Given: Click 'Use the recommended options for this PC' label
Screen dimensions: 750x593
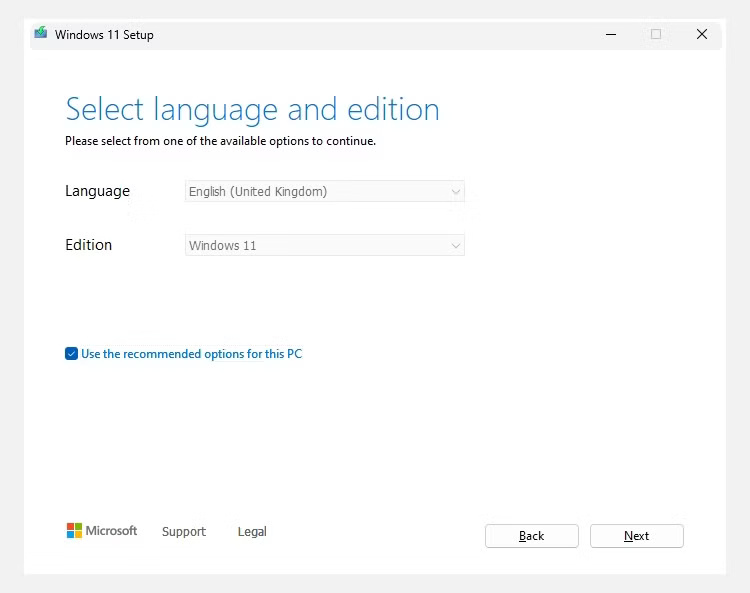Looking at the screenshot, I should 191,354.
